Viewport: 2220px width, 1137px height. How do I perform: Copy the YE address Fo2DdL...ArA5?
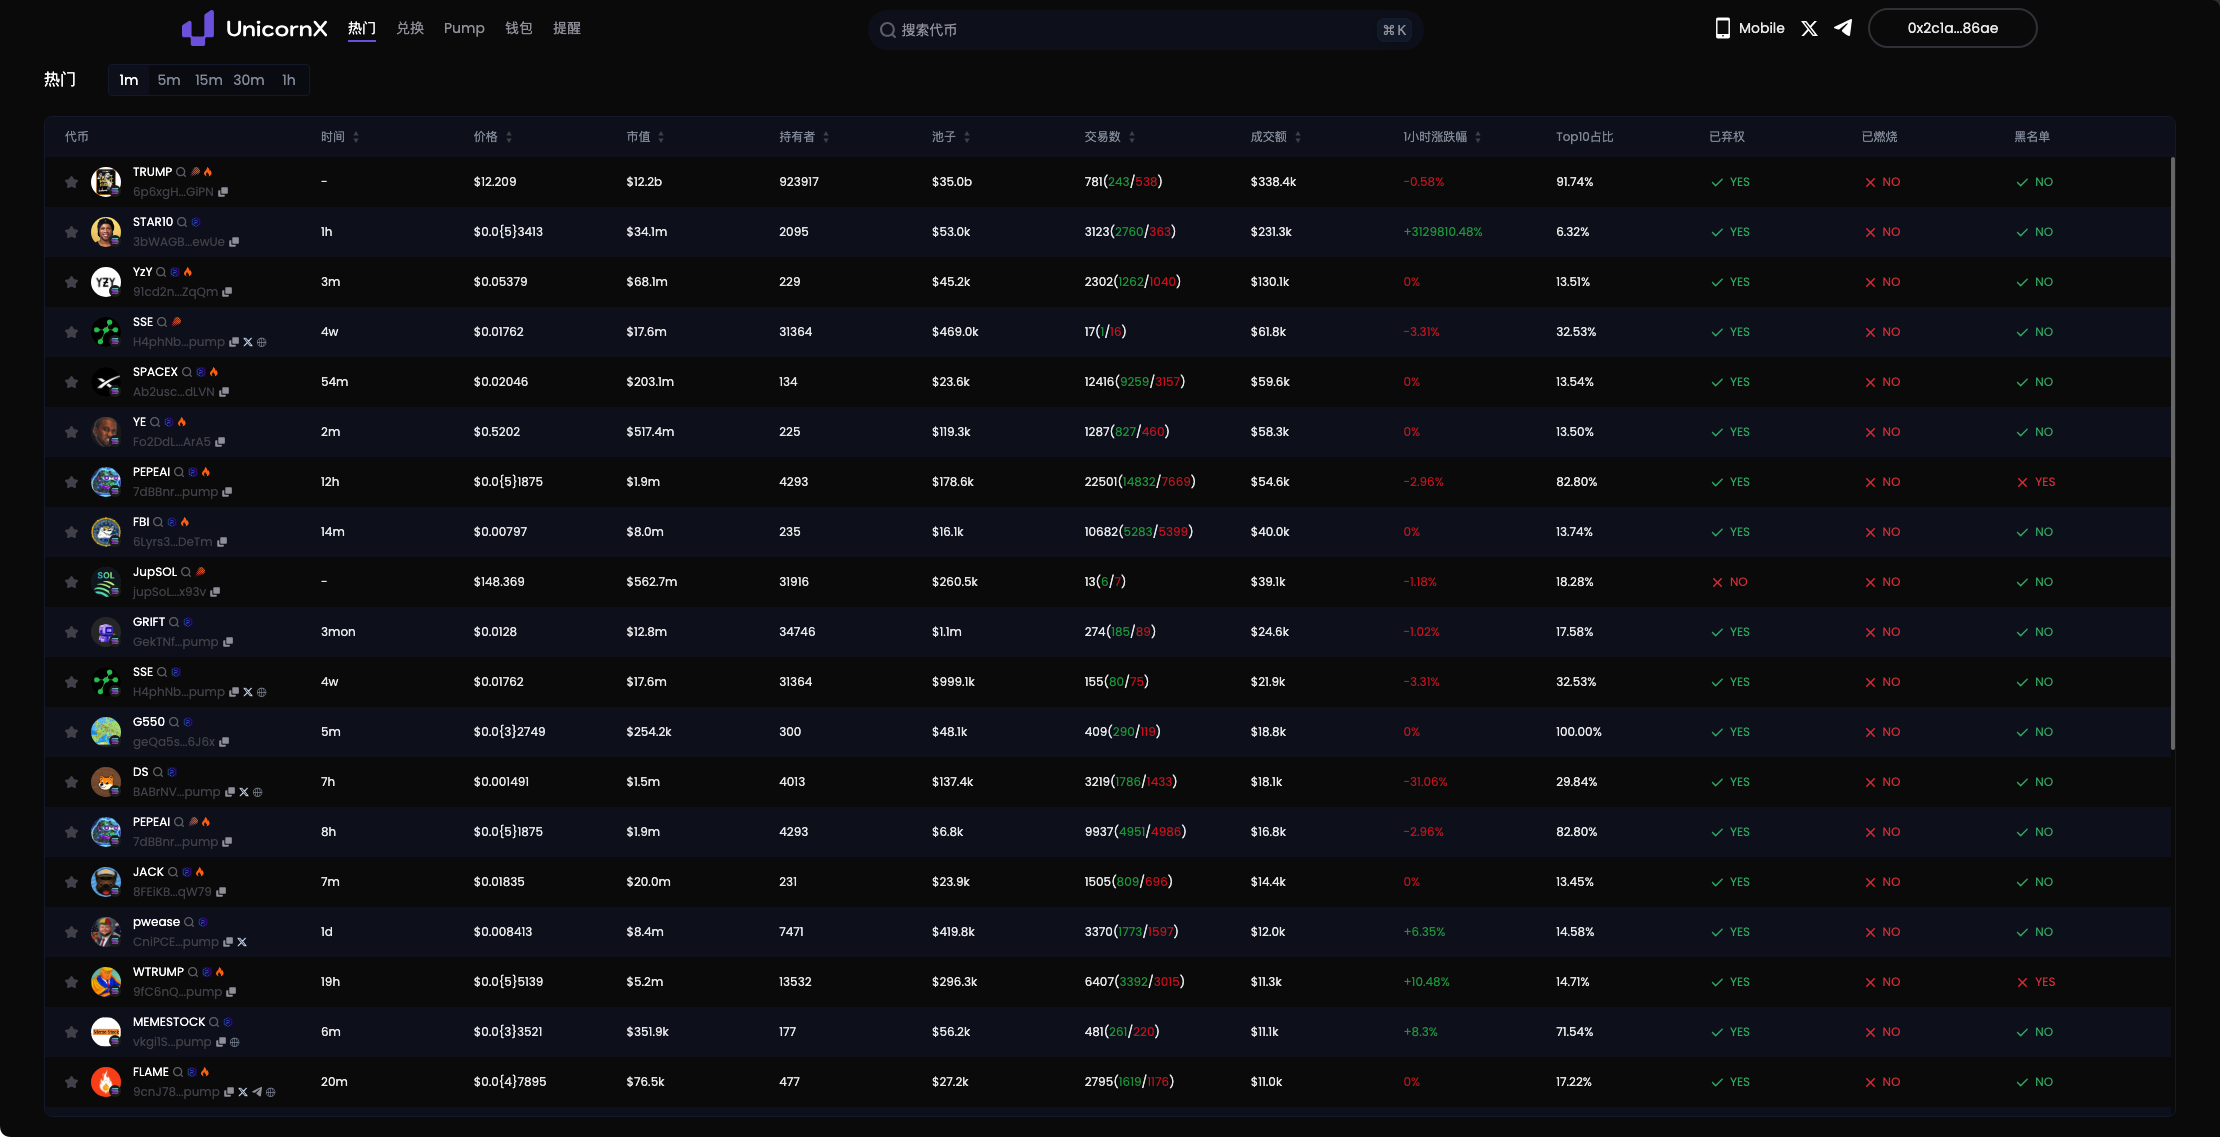[220, 442]
